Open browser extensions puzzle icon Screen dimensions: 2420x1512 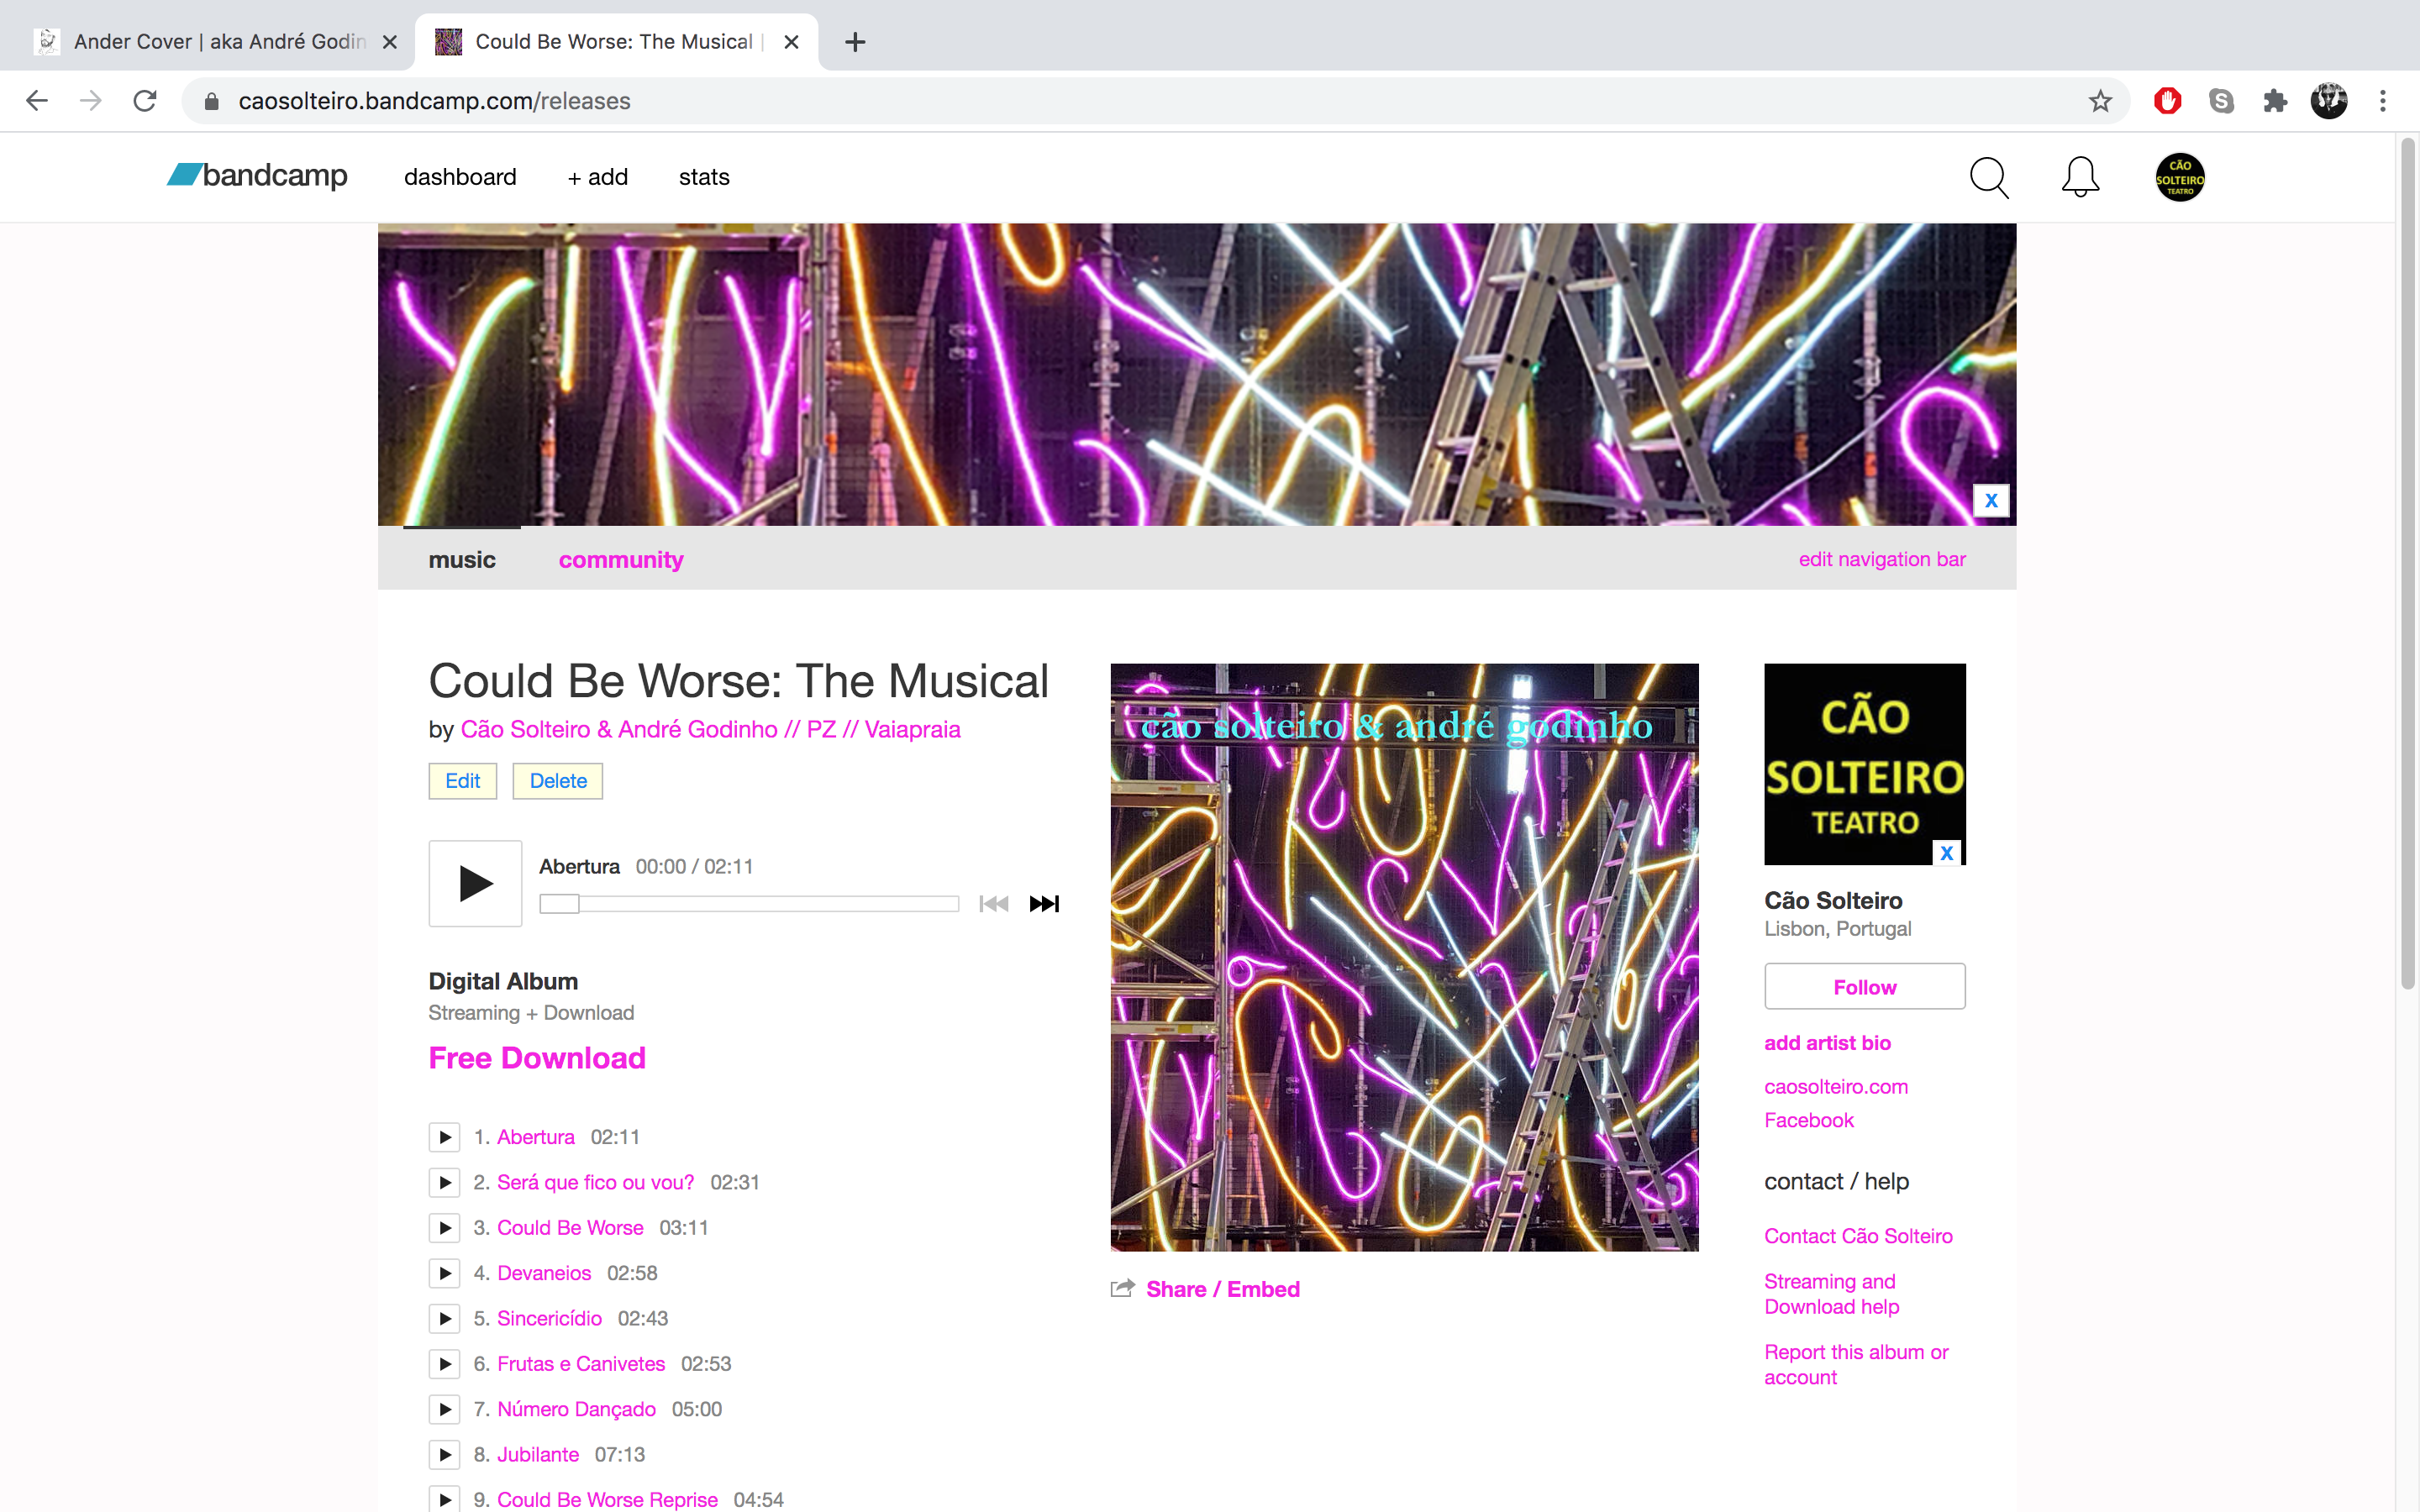[2275, 101]
